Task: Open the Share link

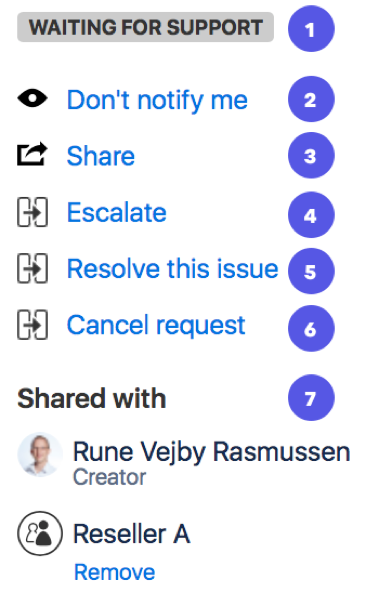Action: [x=101, y=156]
